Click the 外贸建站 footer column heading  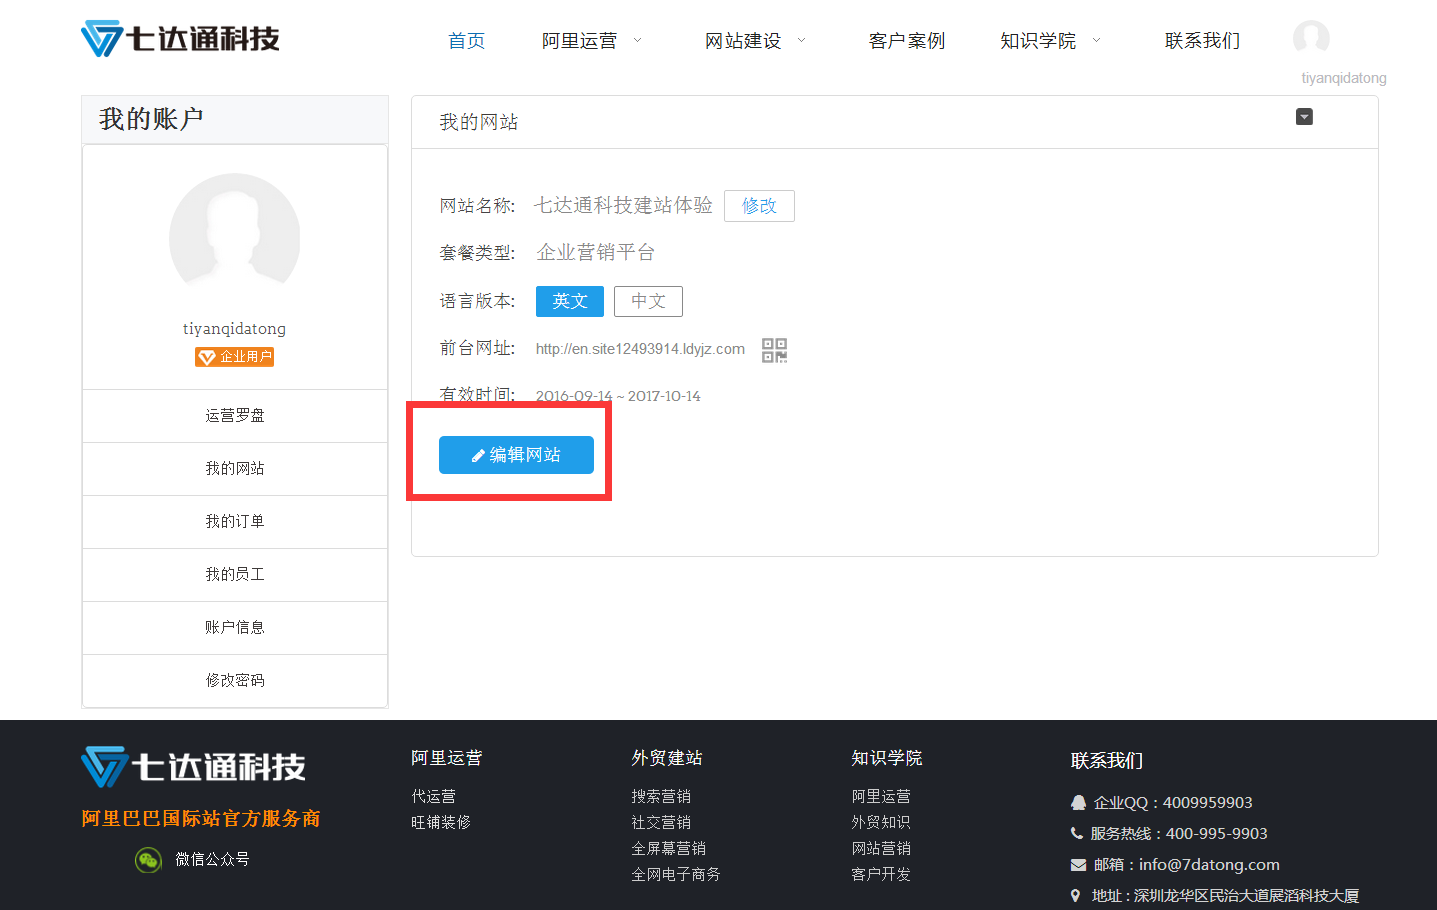click(667, 759)
